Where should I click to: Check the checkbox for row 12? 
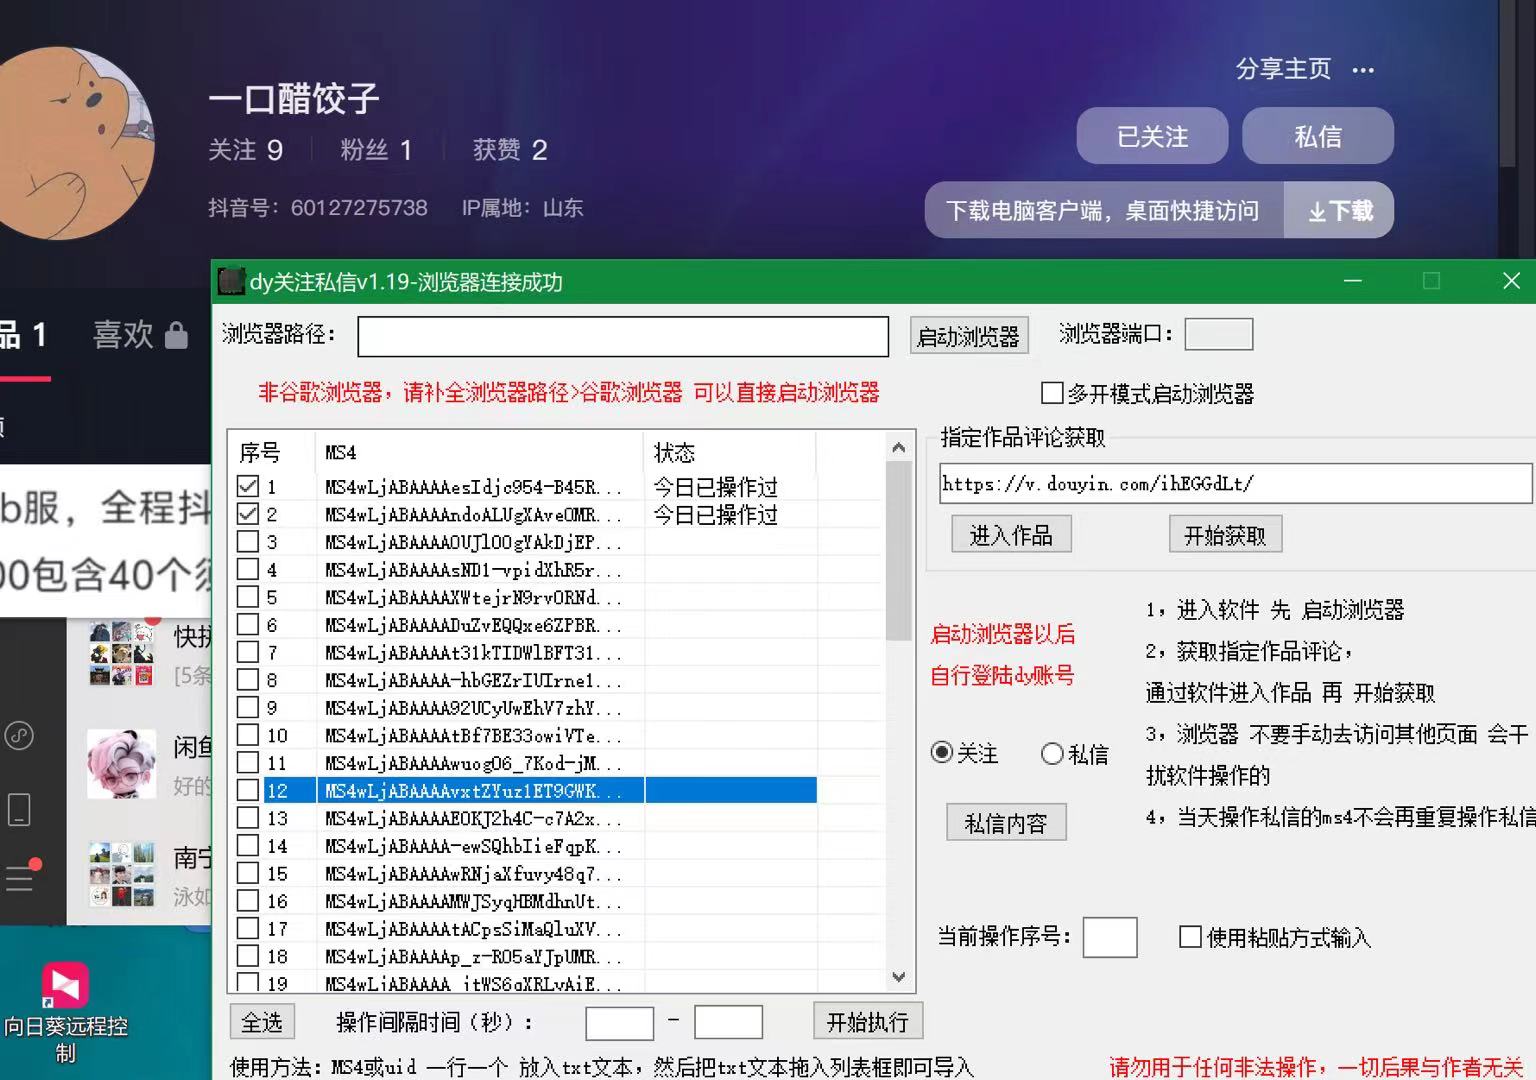tap(247, 790)
